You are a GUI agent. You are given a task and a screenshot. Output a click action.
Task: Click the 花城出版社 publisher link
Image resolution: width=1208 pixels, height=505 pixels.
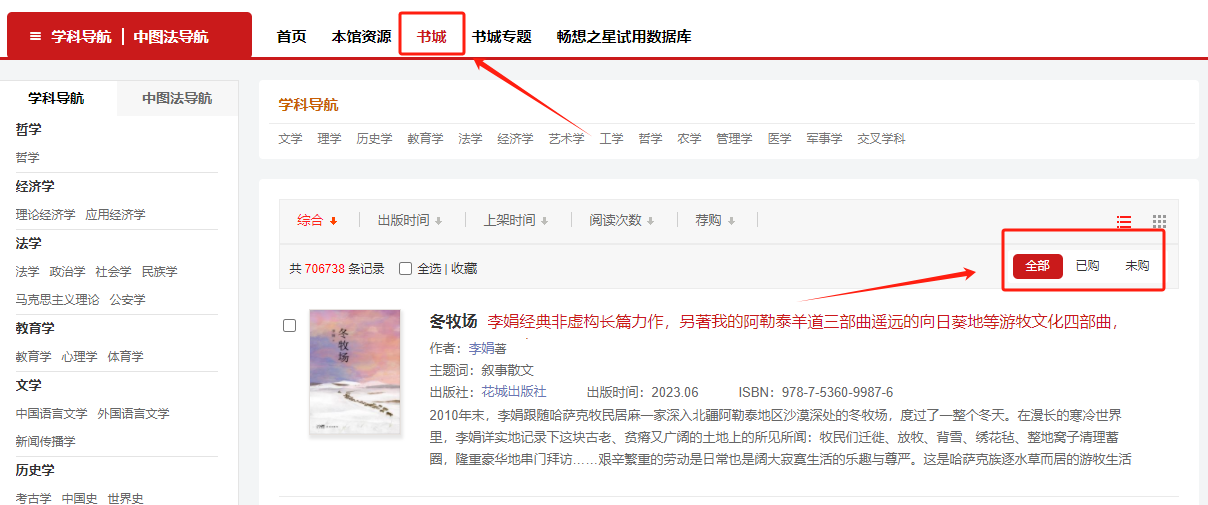pyautogui.click(x=514, y=392)
